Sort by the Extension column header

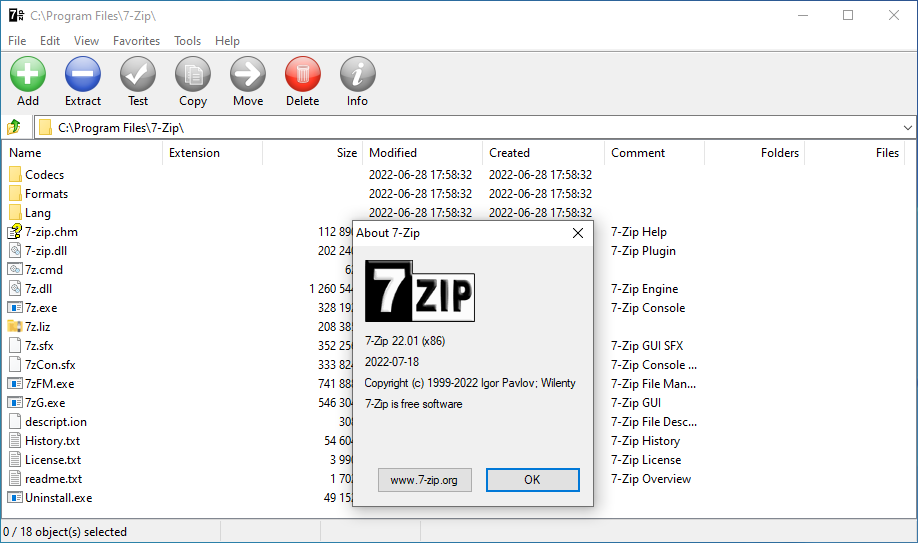tap(213, 153)
